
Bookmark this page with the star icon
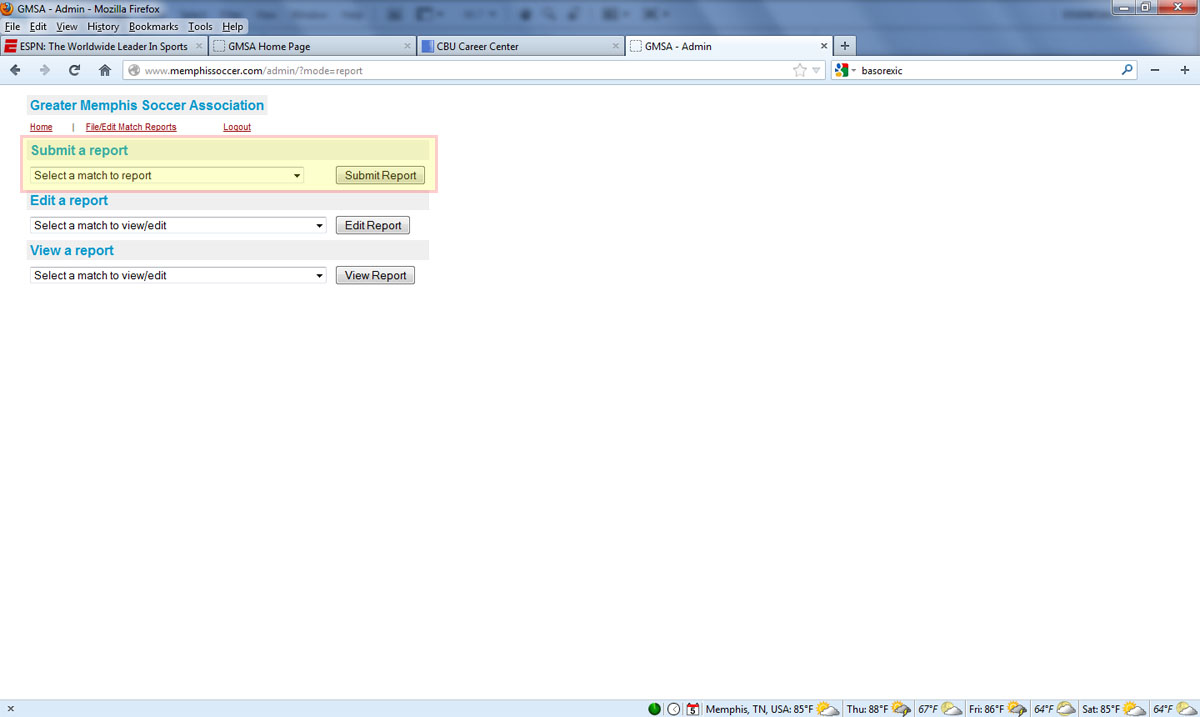point(799,70)
